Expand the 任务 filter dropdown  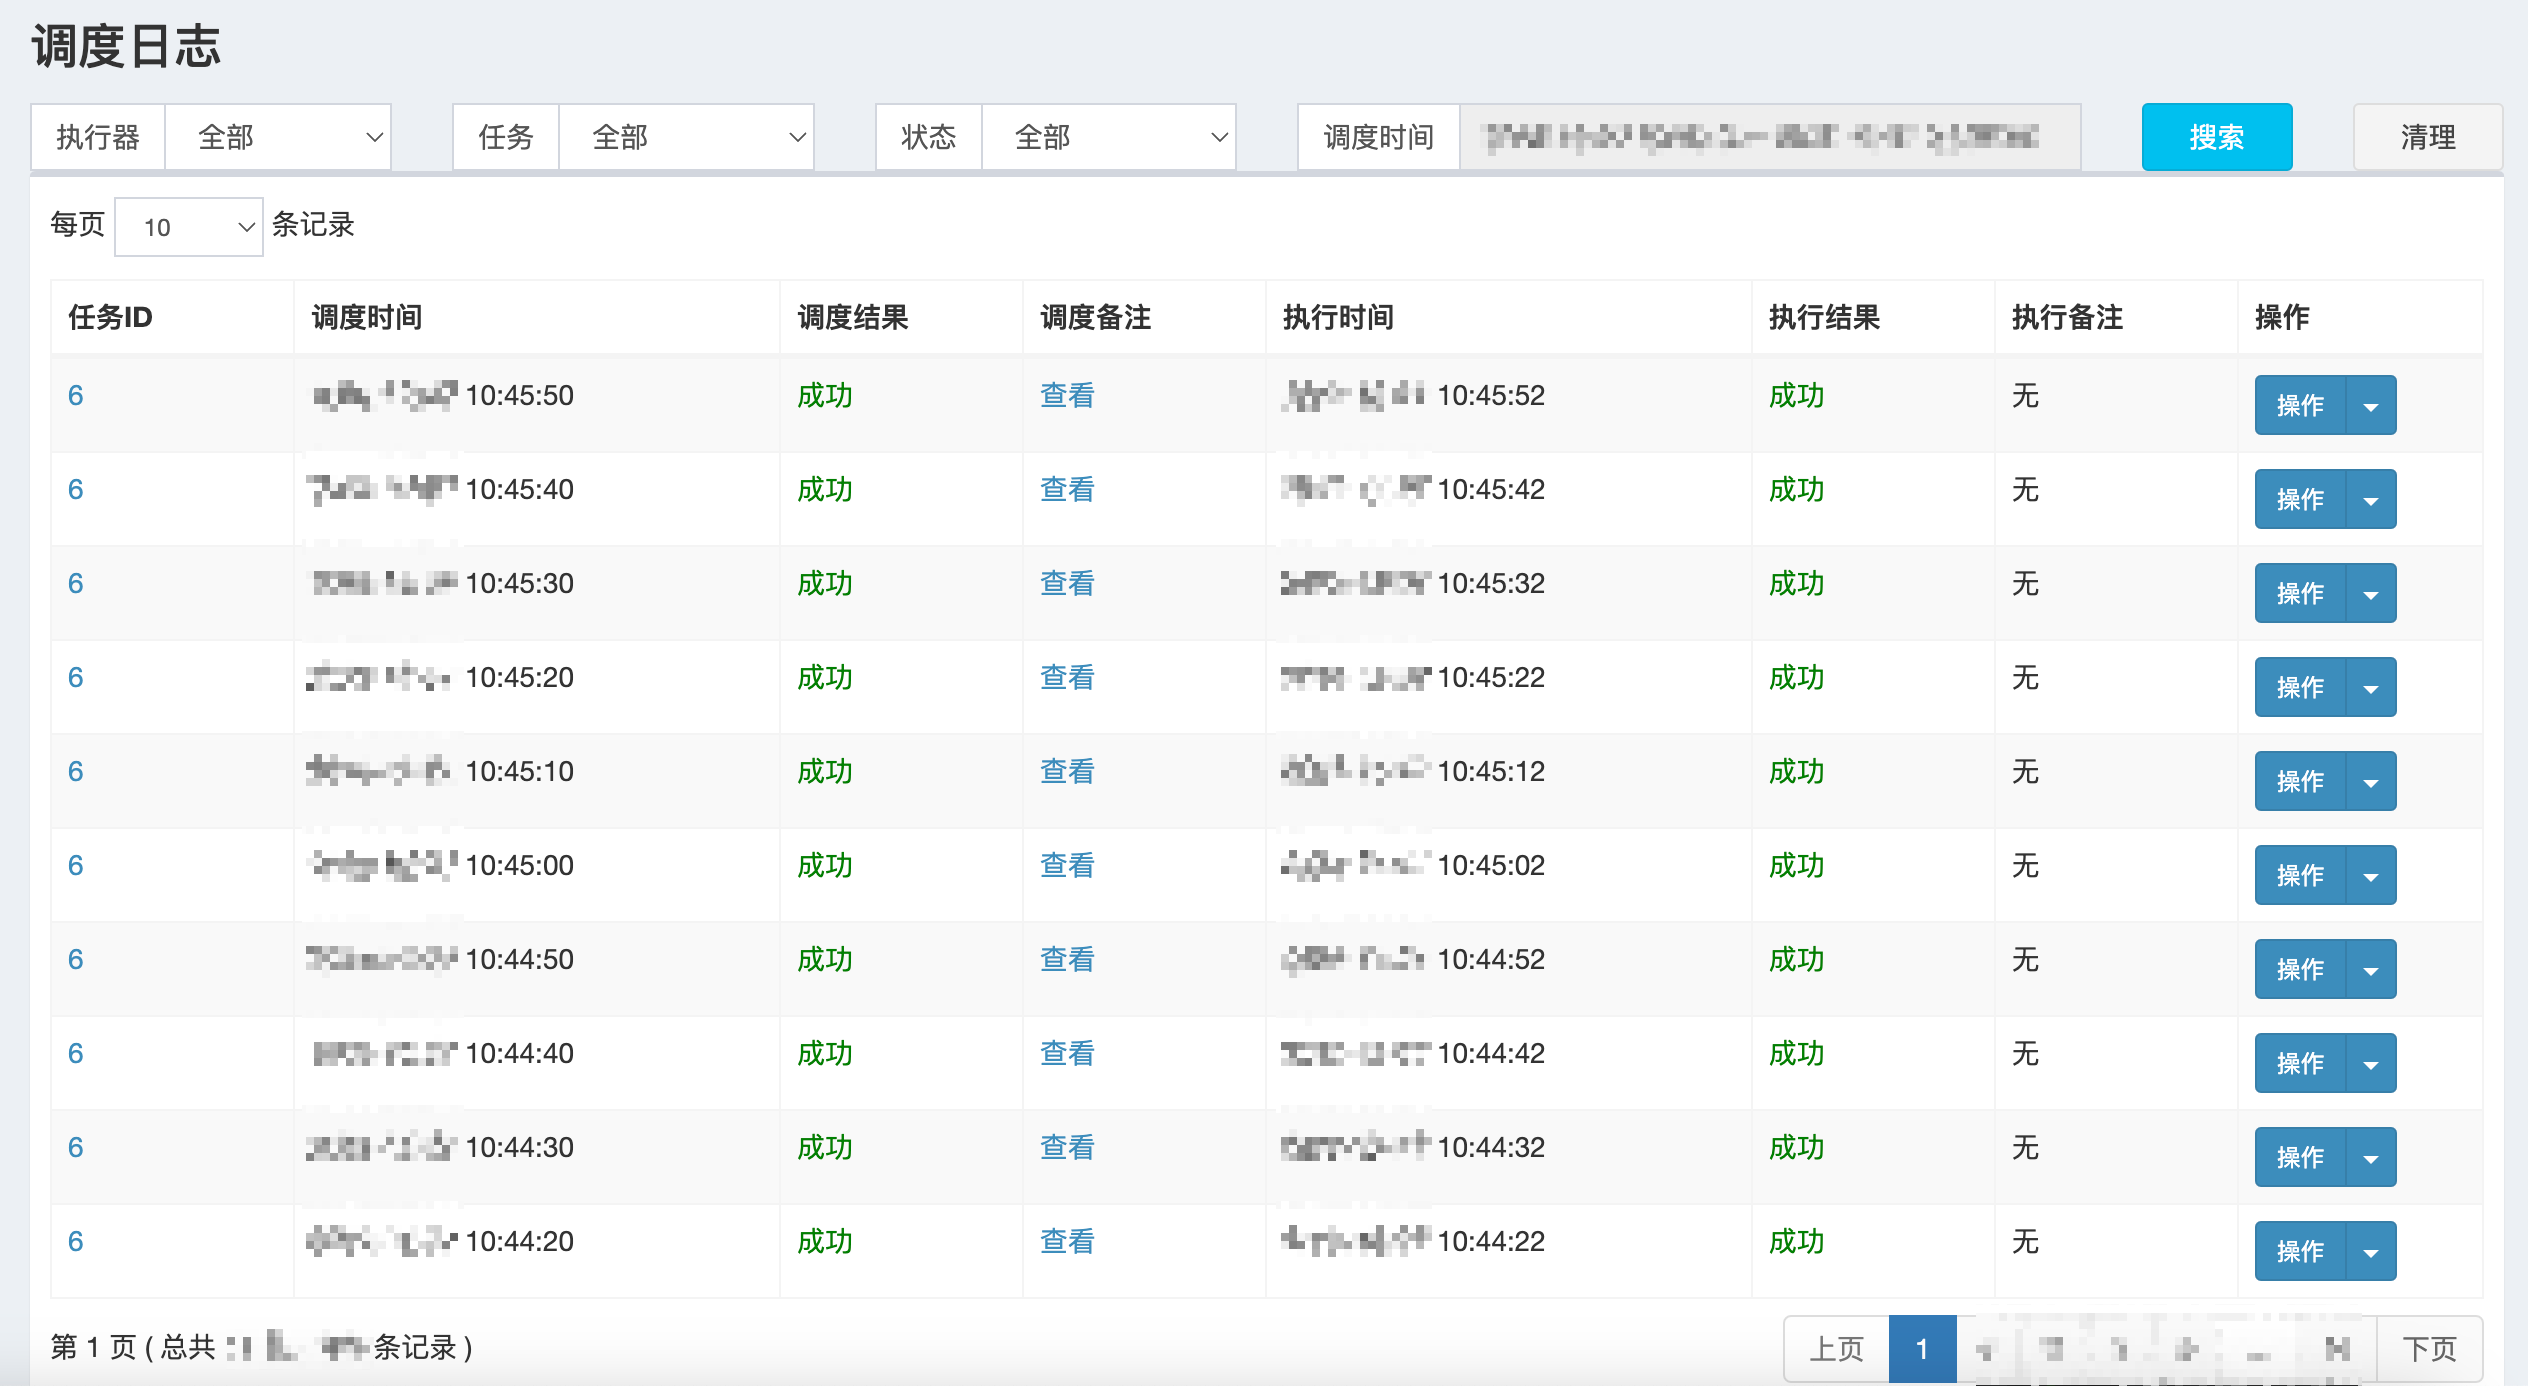coord(685,137)
